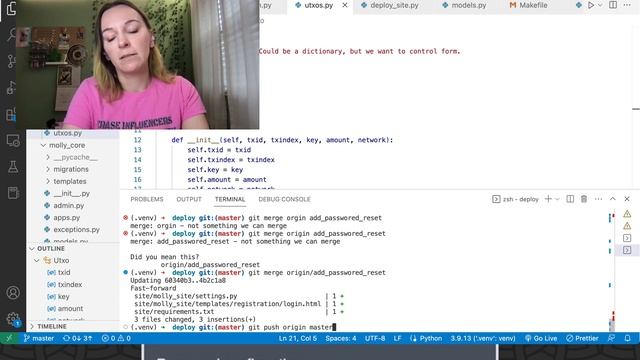Open terminal panel ellipsis actions menu

(598, 199)
